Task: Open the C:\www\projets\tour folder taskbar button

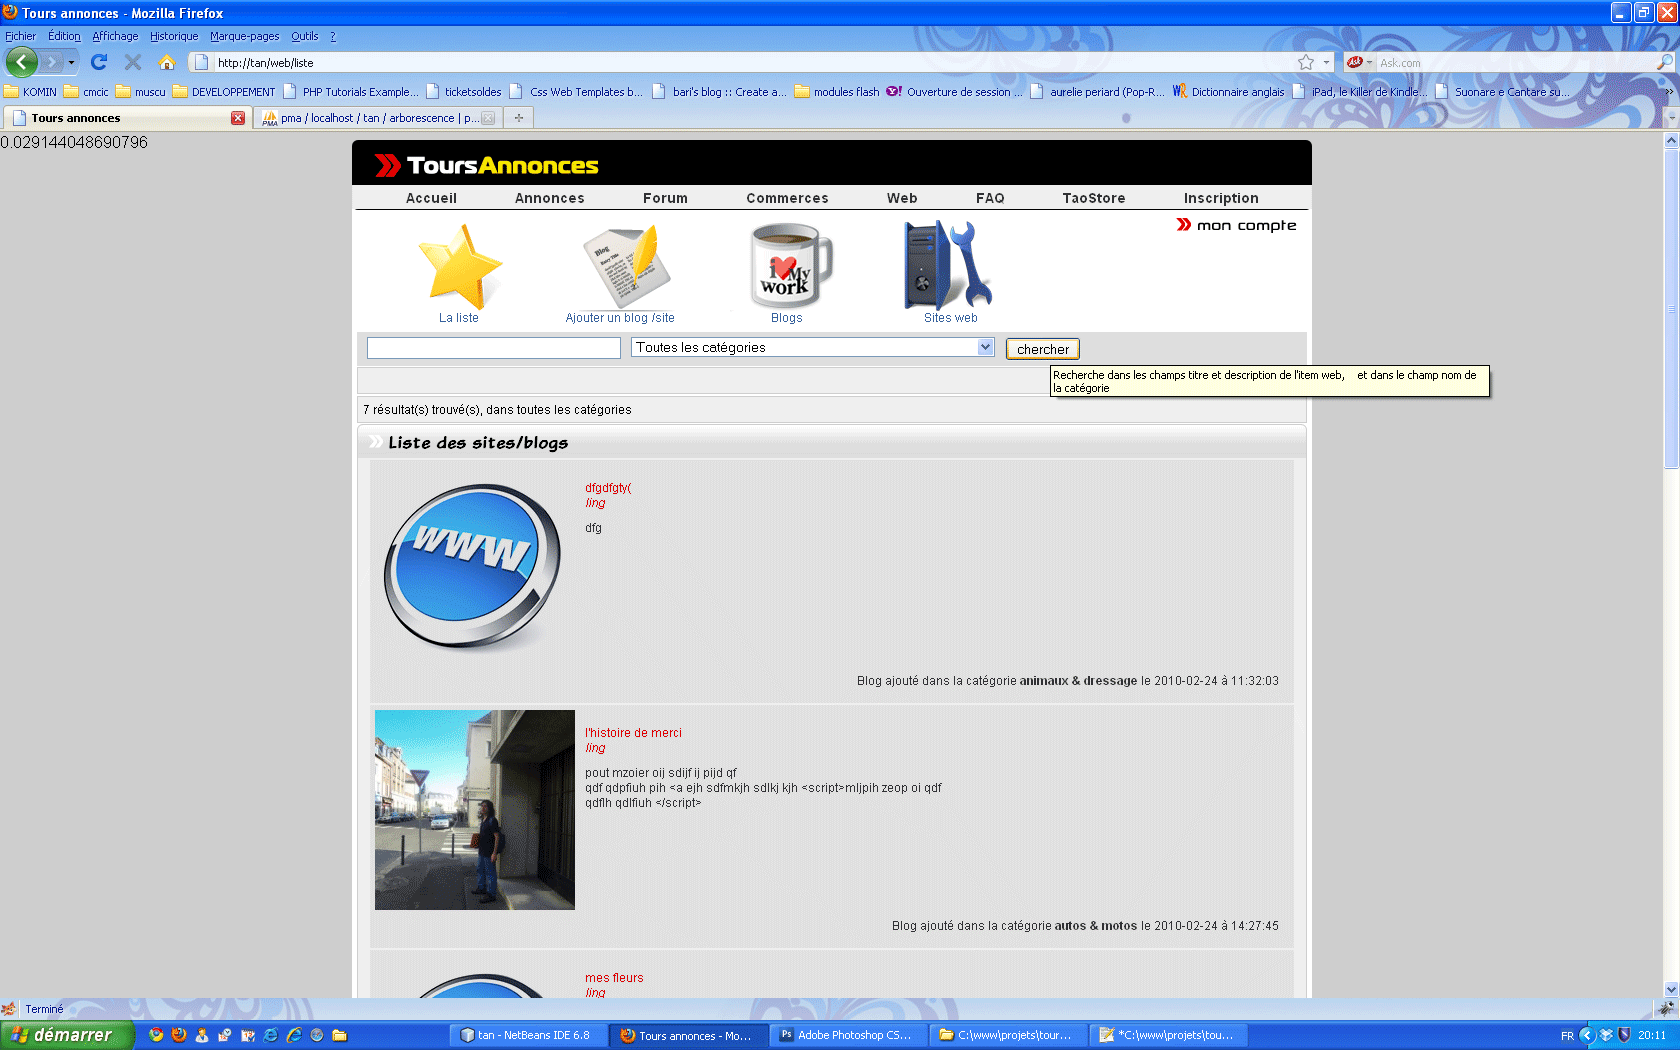Action: [1008, 1035]
